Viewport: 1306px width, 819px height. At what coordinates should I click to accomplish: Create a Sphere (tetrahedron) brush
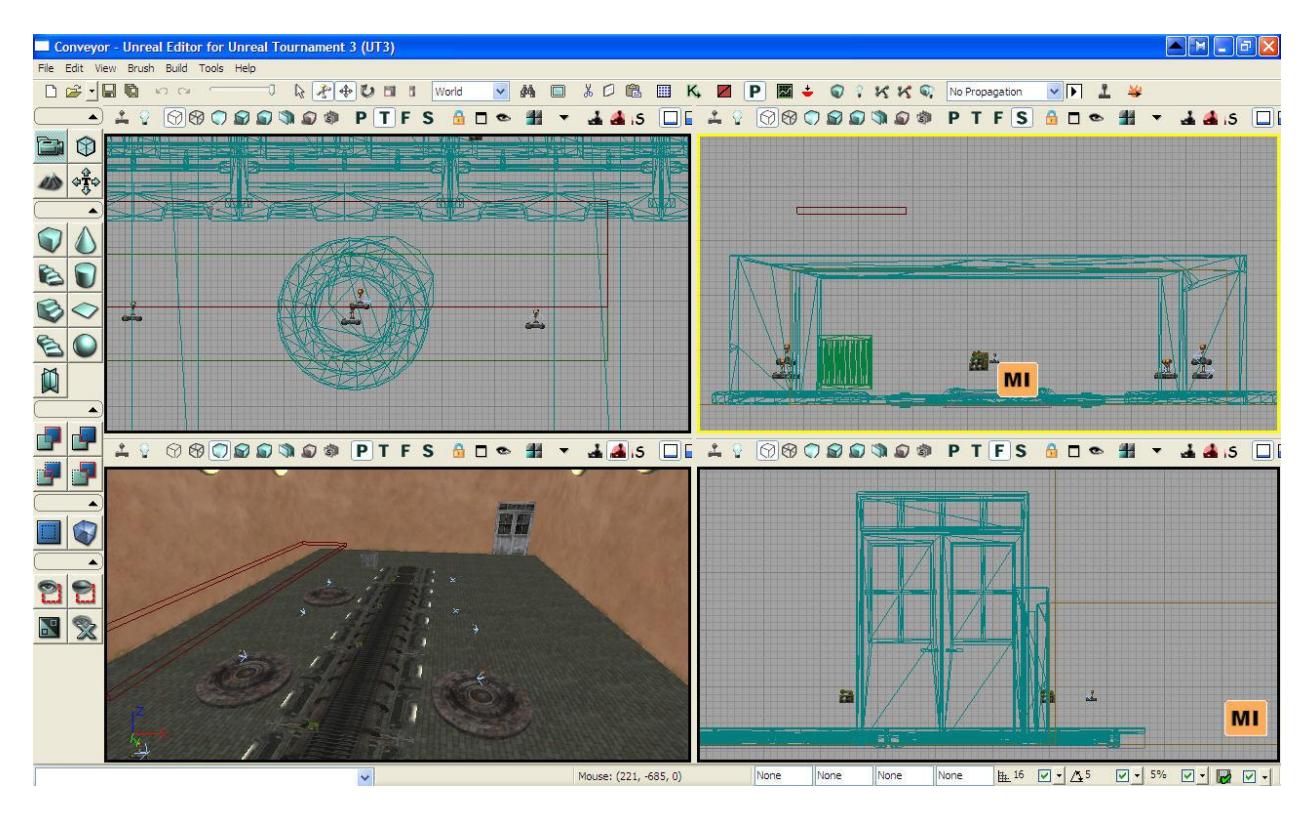(84, 345)
